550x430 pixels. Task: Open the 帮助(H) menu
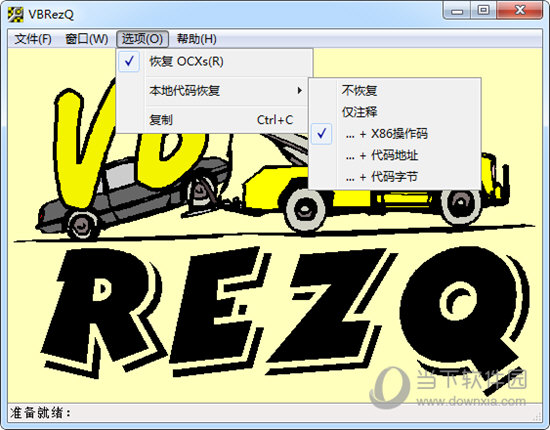point(196,39)
